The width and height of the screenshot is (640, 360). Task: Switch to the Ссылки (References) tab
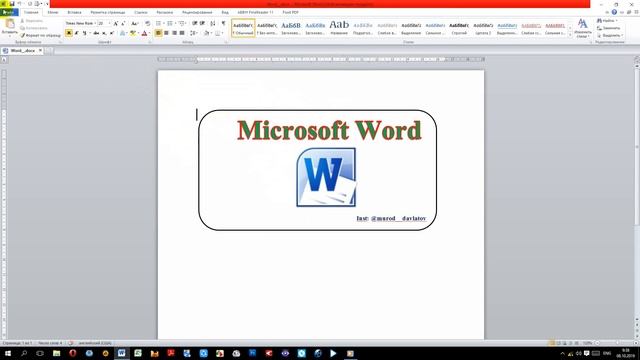[141, 12]
